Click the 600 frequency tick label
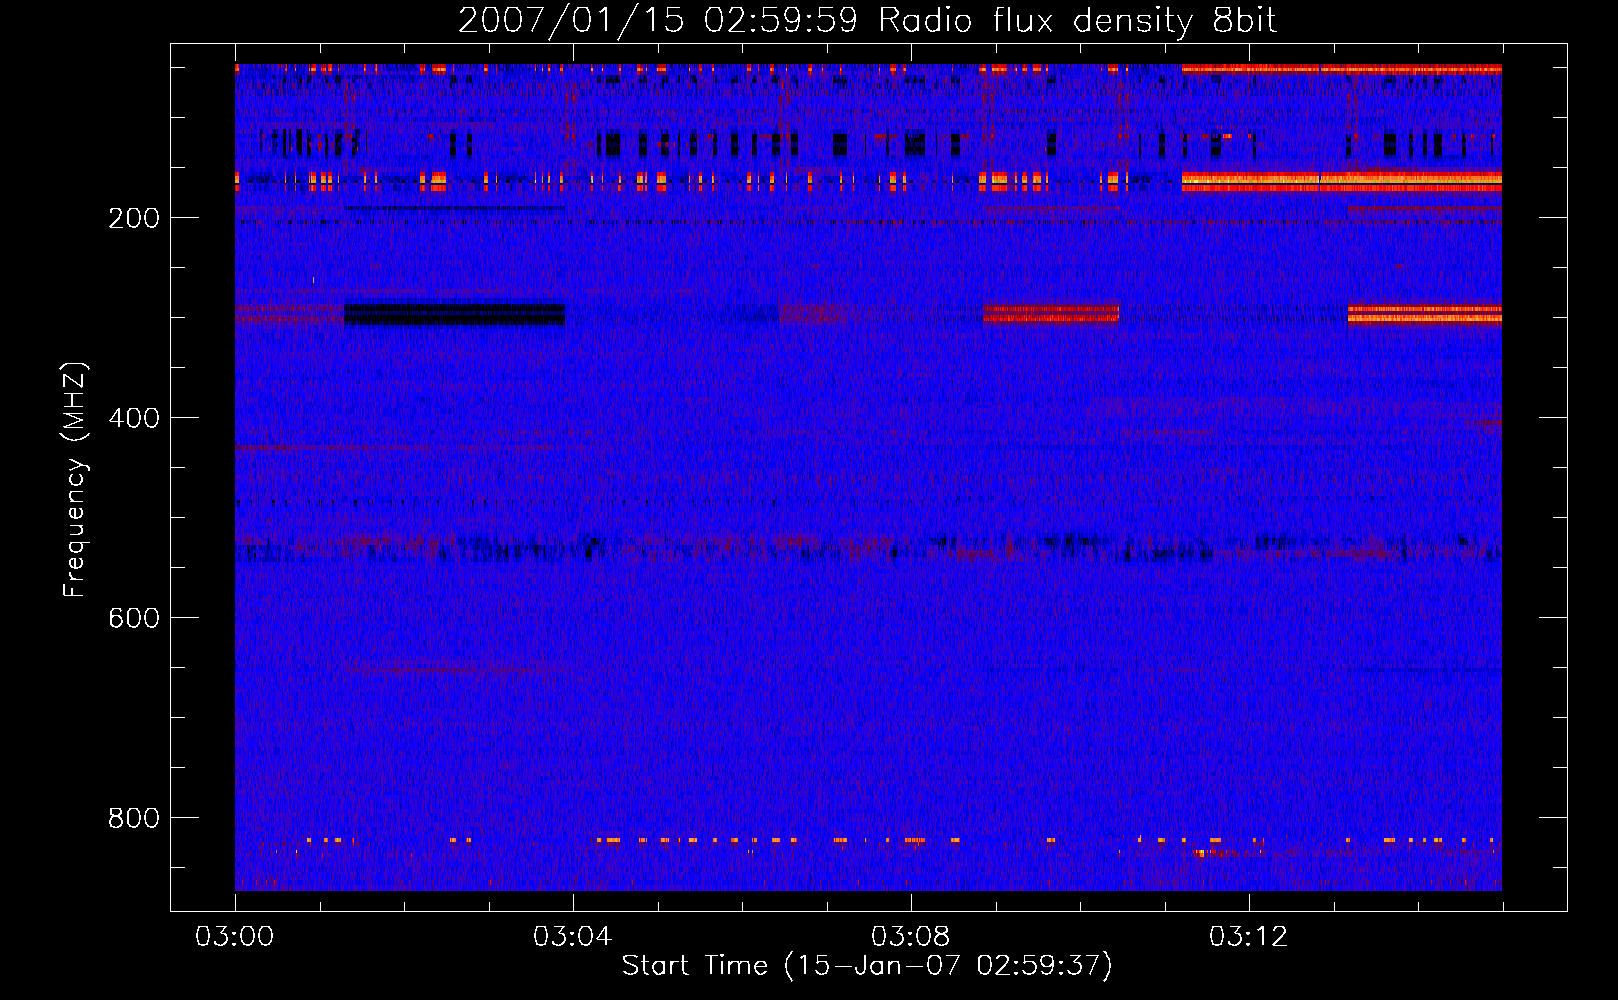1618x1000 pixels. (x=134, y=618)
